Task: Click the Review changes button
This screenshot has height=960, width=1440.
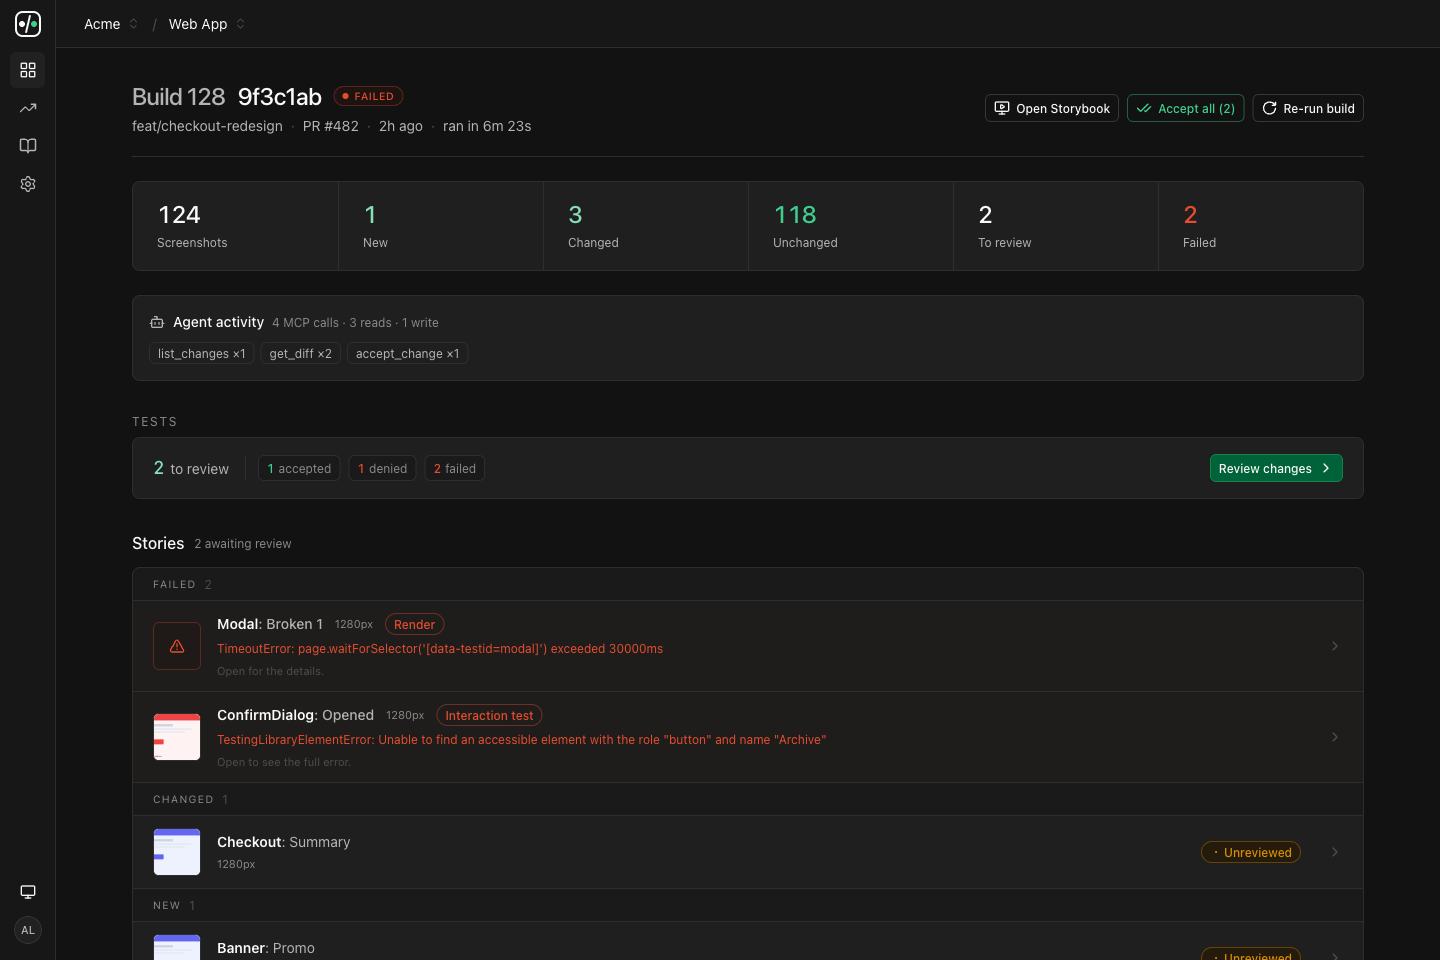Action: point(1276,468)
